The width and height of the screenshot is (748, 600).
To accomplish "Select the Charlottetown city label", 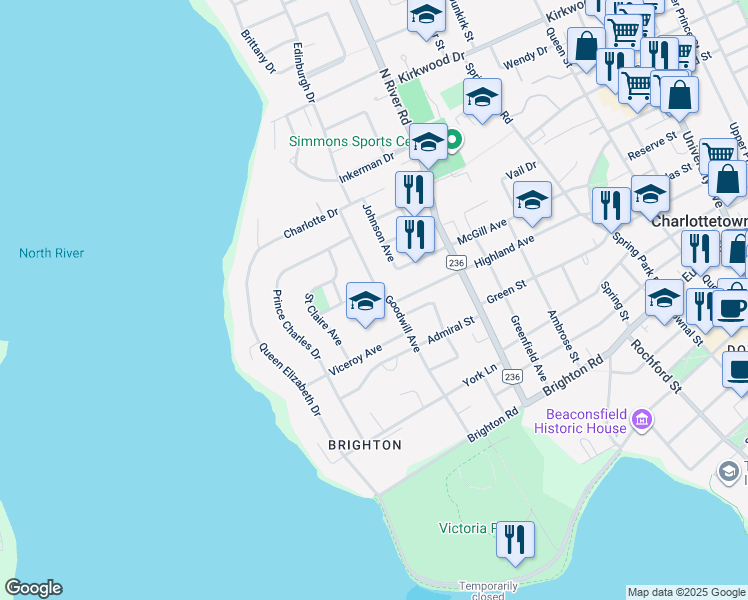I will click(699, 223).
